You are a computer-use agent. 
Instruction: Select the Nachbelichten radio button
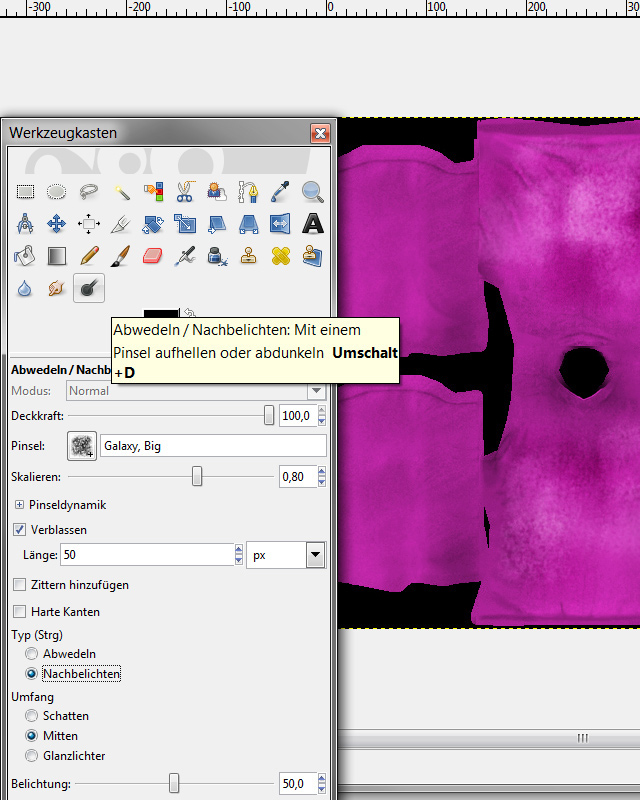coord(32,673)
